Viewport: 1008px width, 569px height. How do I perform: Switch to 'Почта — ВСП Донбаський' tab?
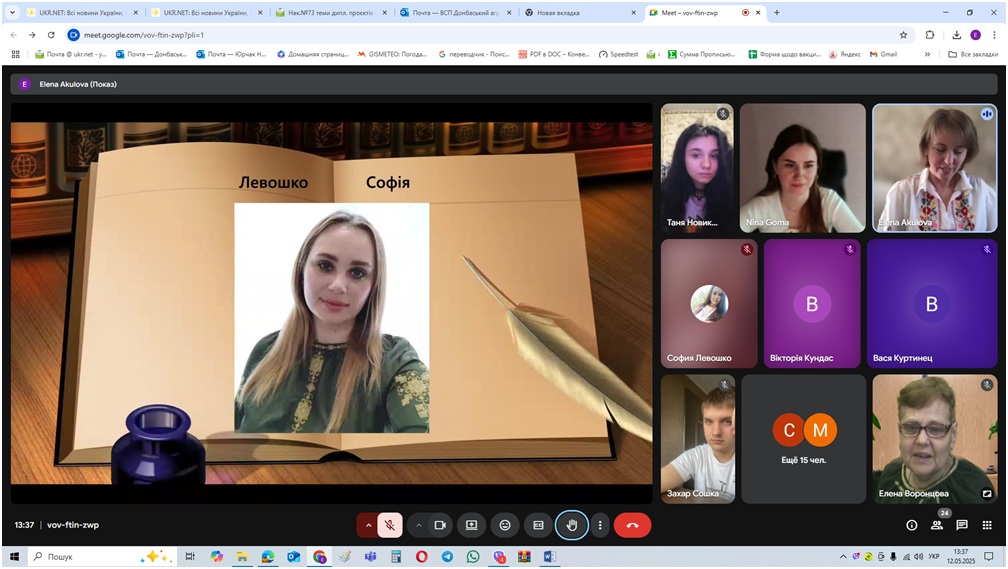click(x=454, y=12)
